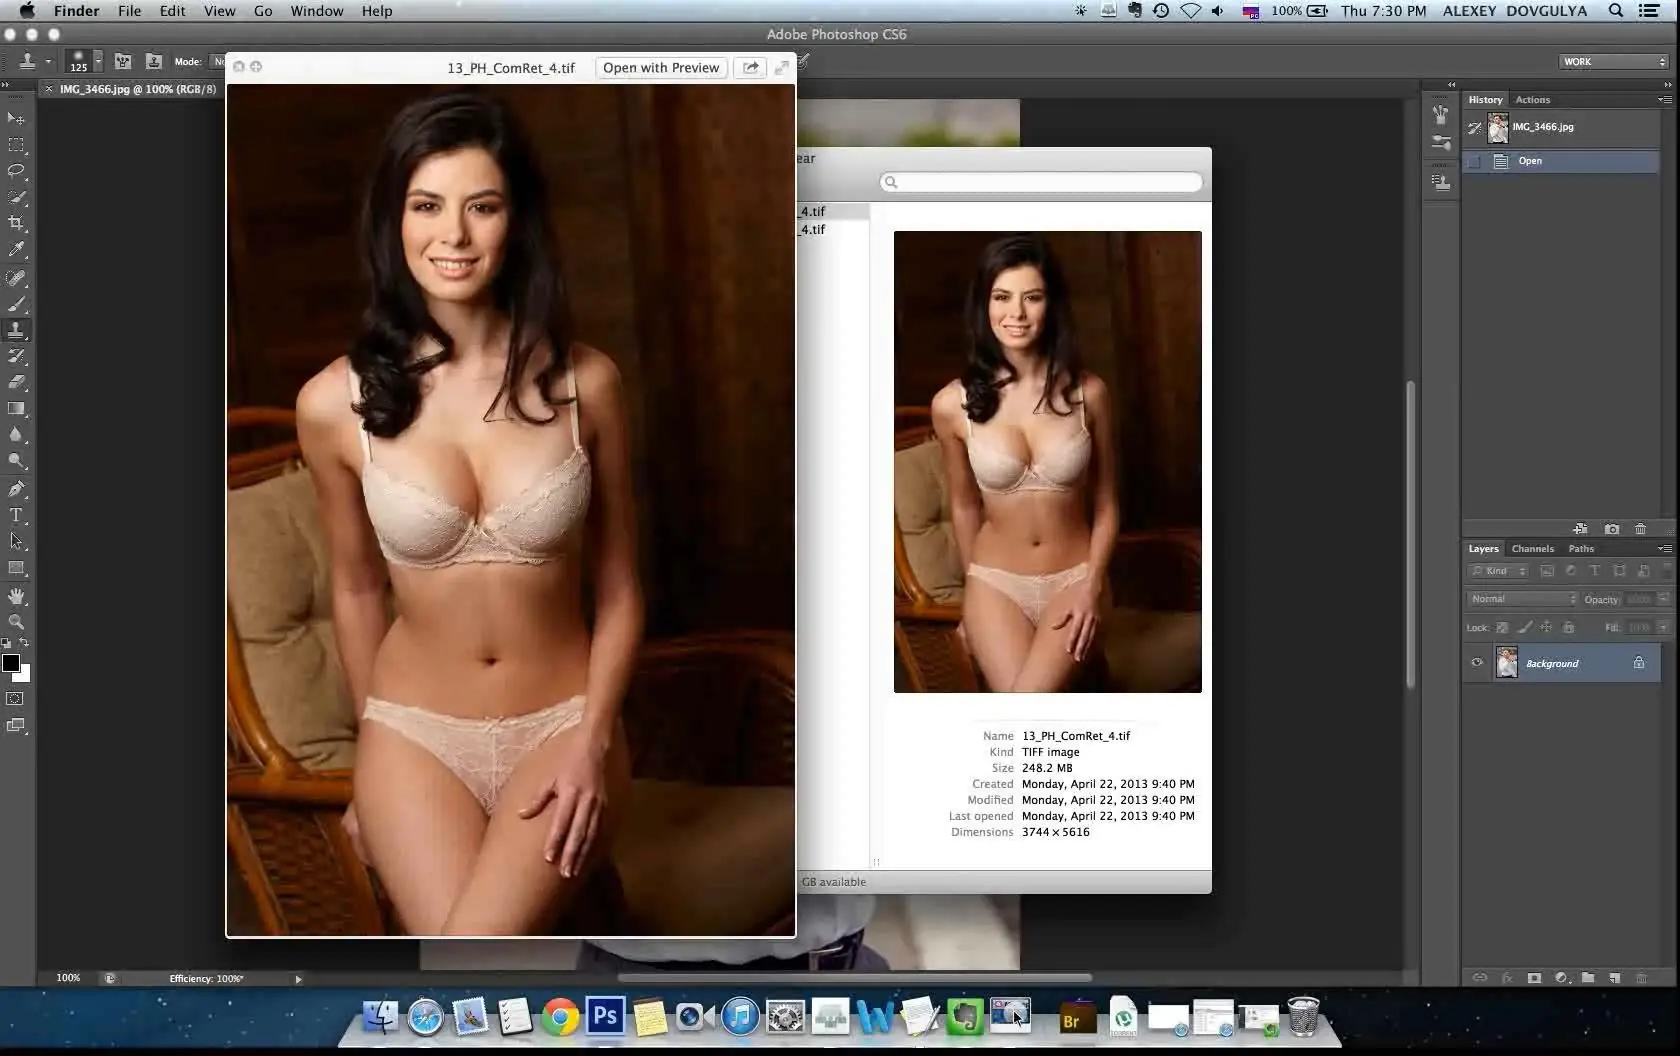Toggle visibility of the Background layer
This screenshot has width=1680, height=1056.
tap(1476, 663)
